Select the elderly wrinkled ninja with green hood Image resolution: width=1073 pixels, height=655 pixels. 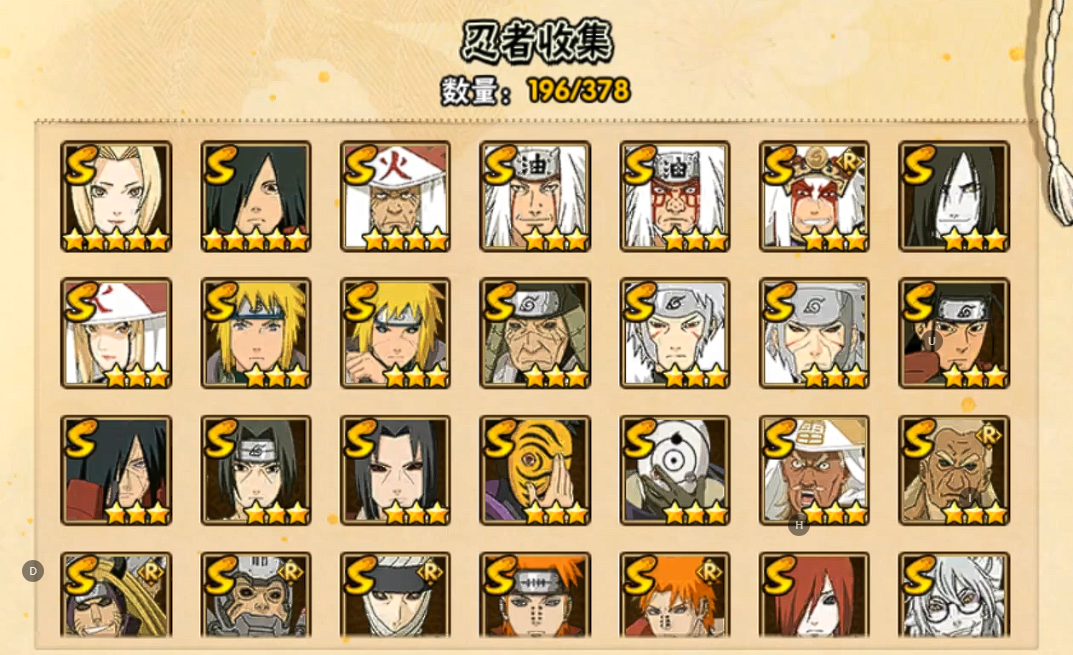click(534, 333)
